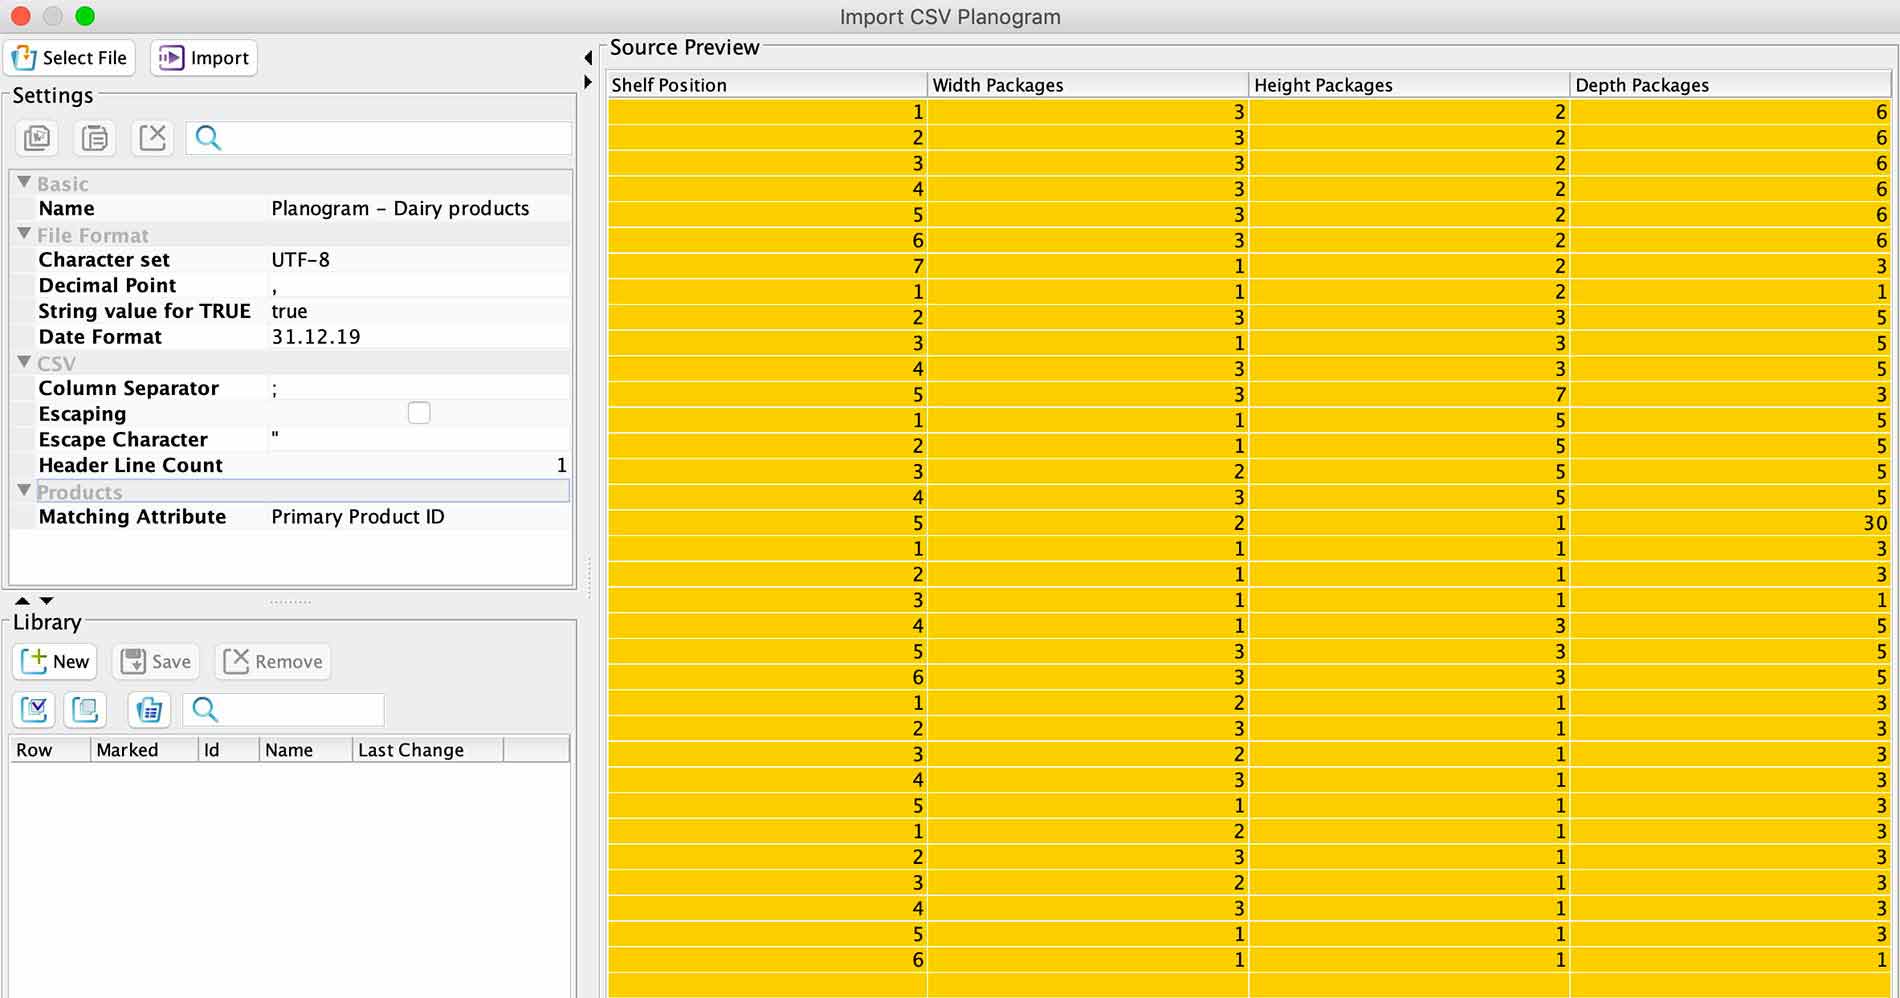Image resolution: width=1900 pixels, height=998 pixels.
Task: Toggle the Escaping checkbox
Action: click(x=419, y=413)
